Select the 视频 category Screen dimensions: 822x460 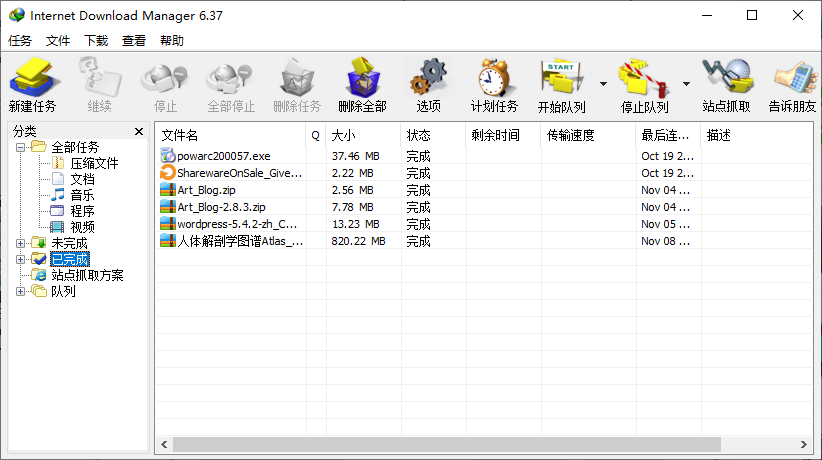(x=82, y=227)
